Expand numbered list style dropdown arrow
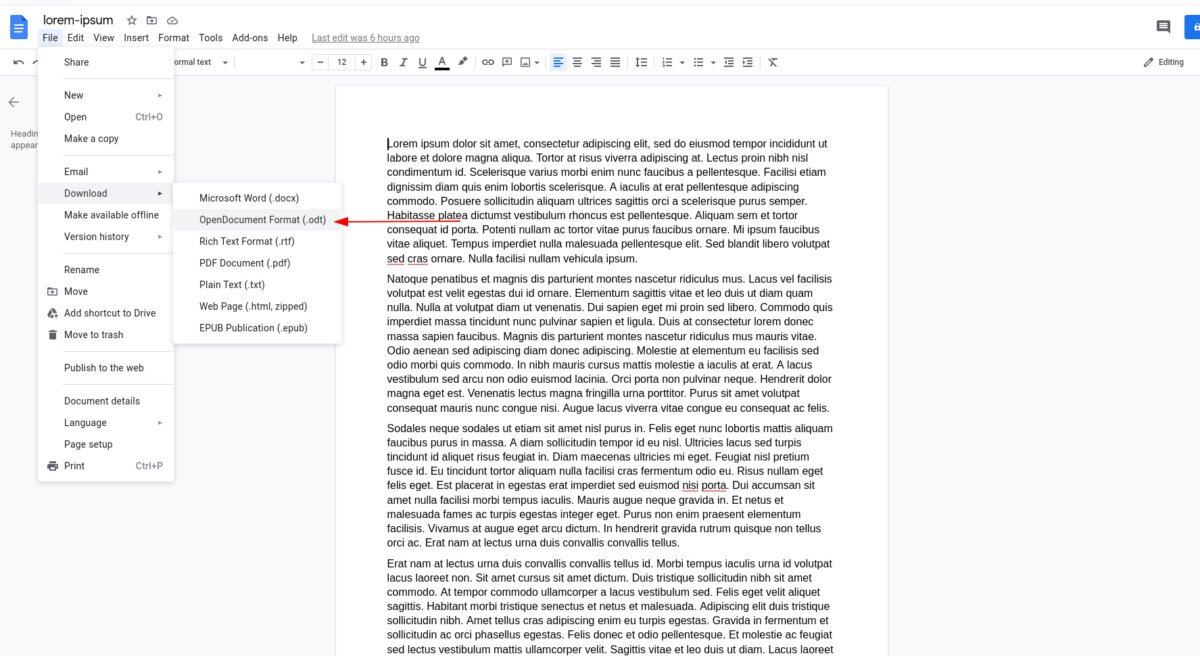The image size is (1200, 656). pyautogui.click(x=682, y=62)
